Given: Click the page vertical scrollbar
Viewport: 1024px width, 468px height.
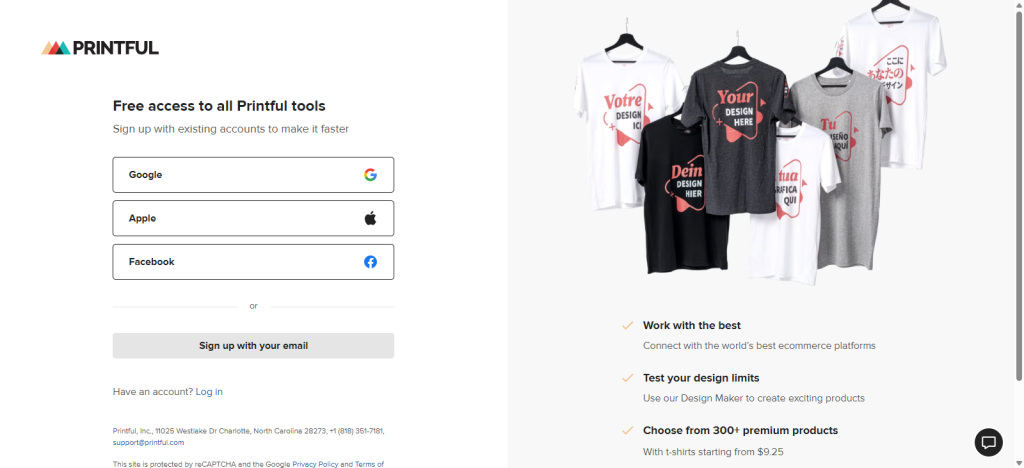Looking at the screenshot, I should 1019,196.
